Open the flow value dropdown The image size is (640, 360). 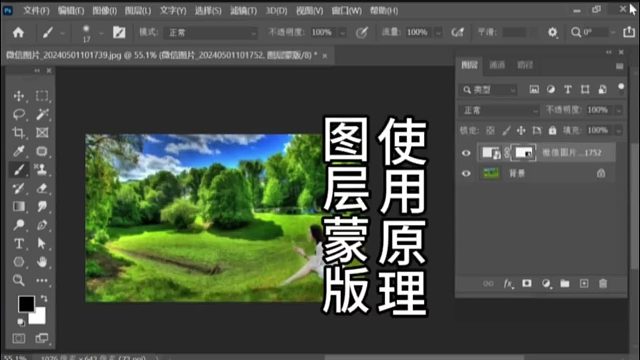click(x=438, y=33)
